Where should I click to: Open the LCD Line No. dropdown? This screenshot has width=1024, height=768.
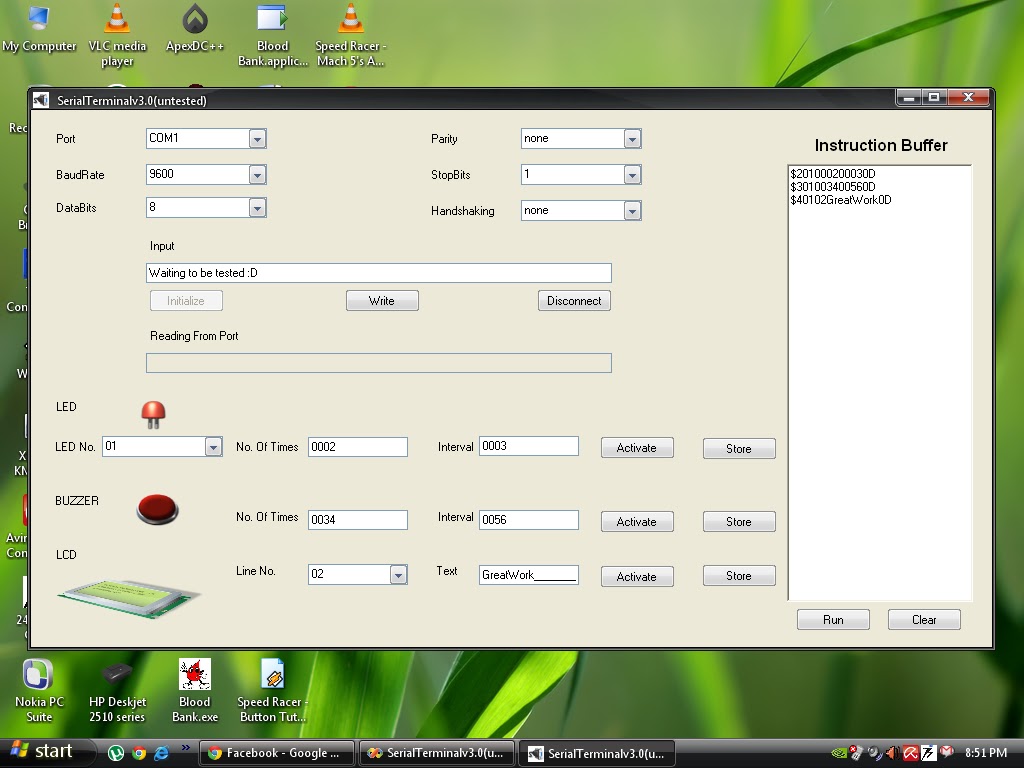396,574
